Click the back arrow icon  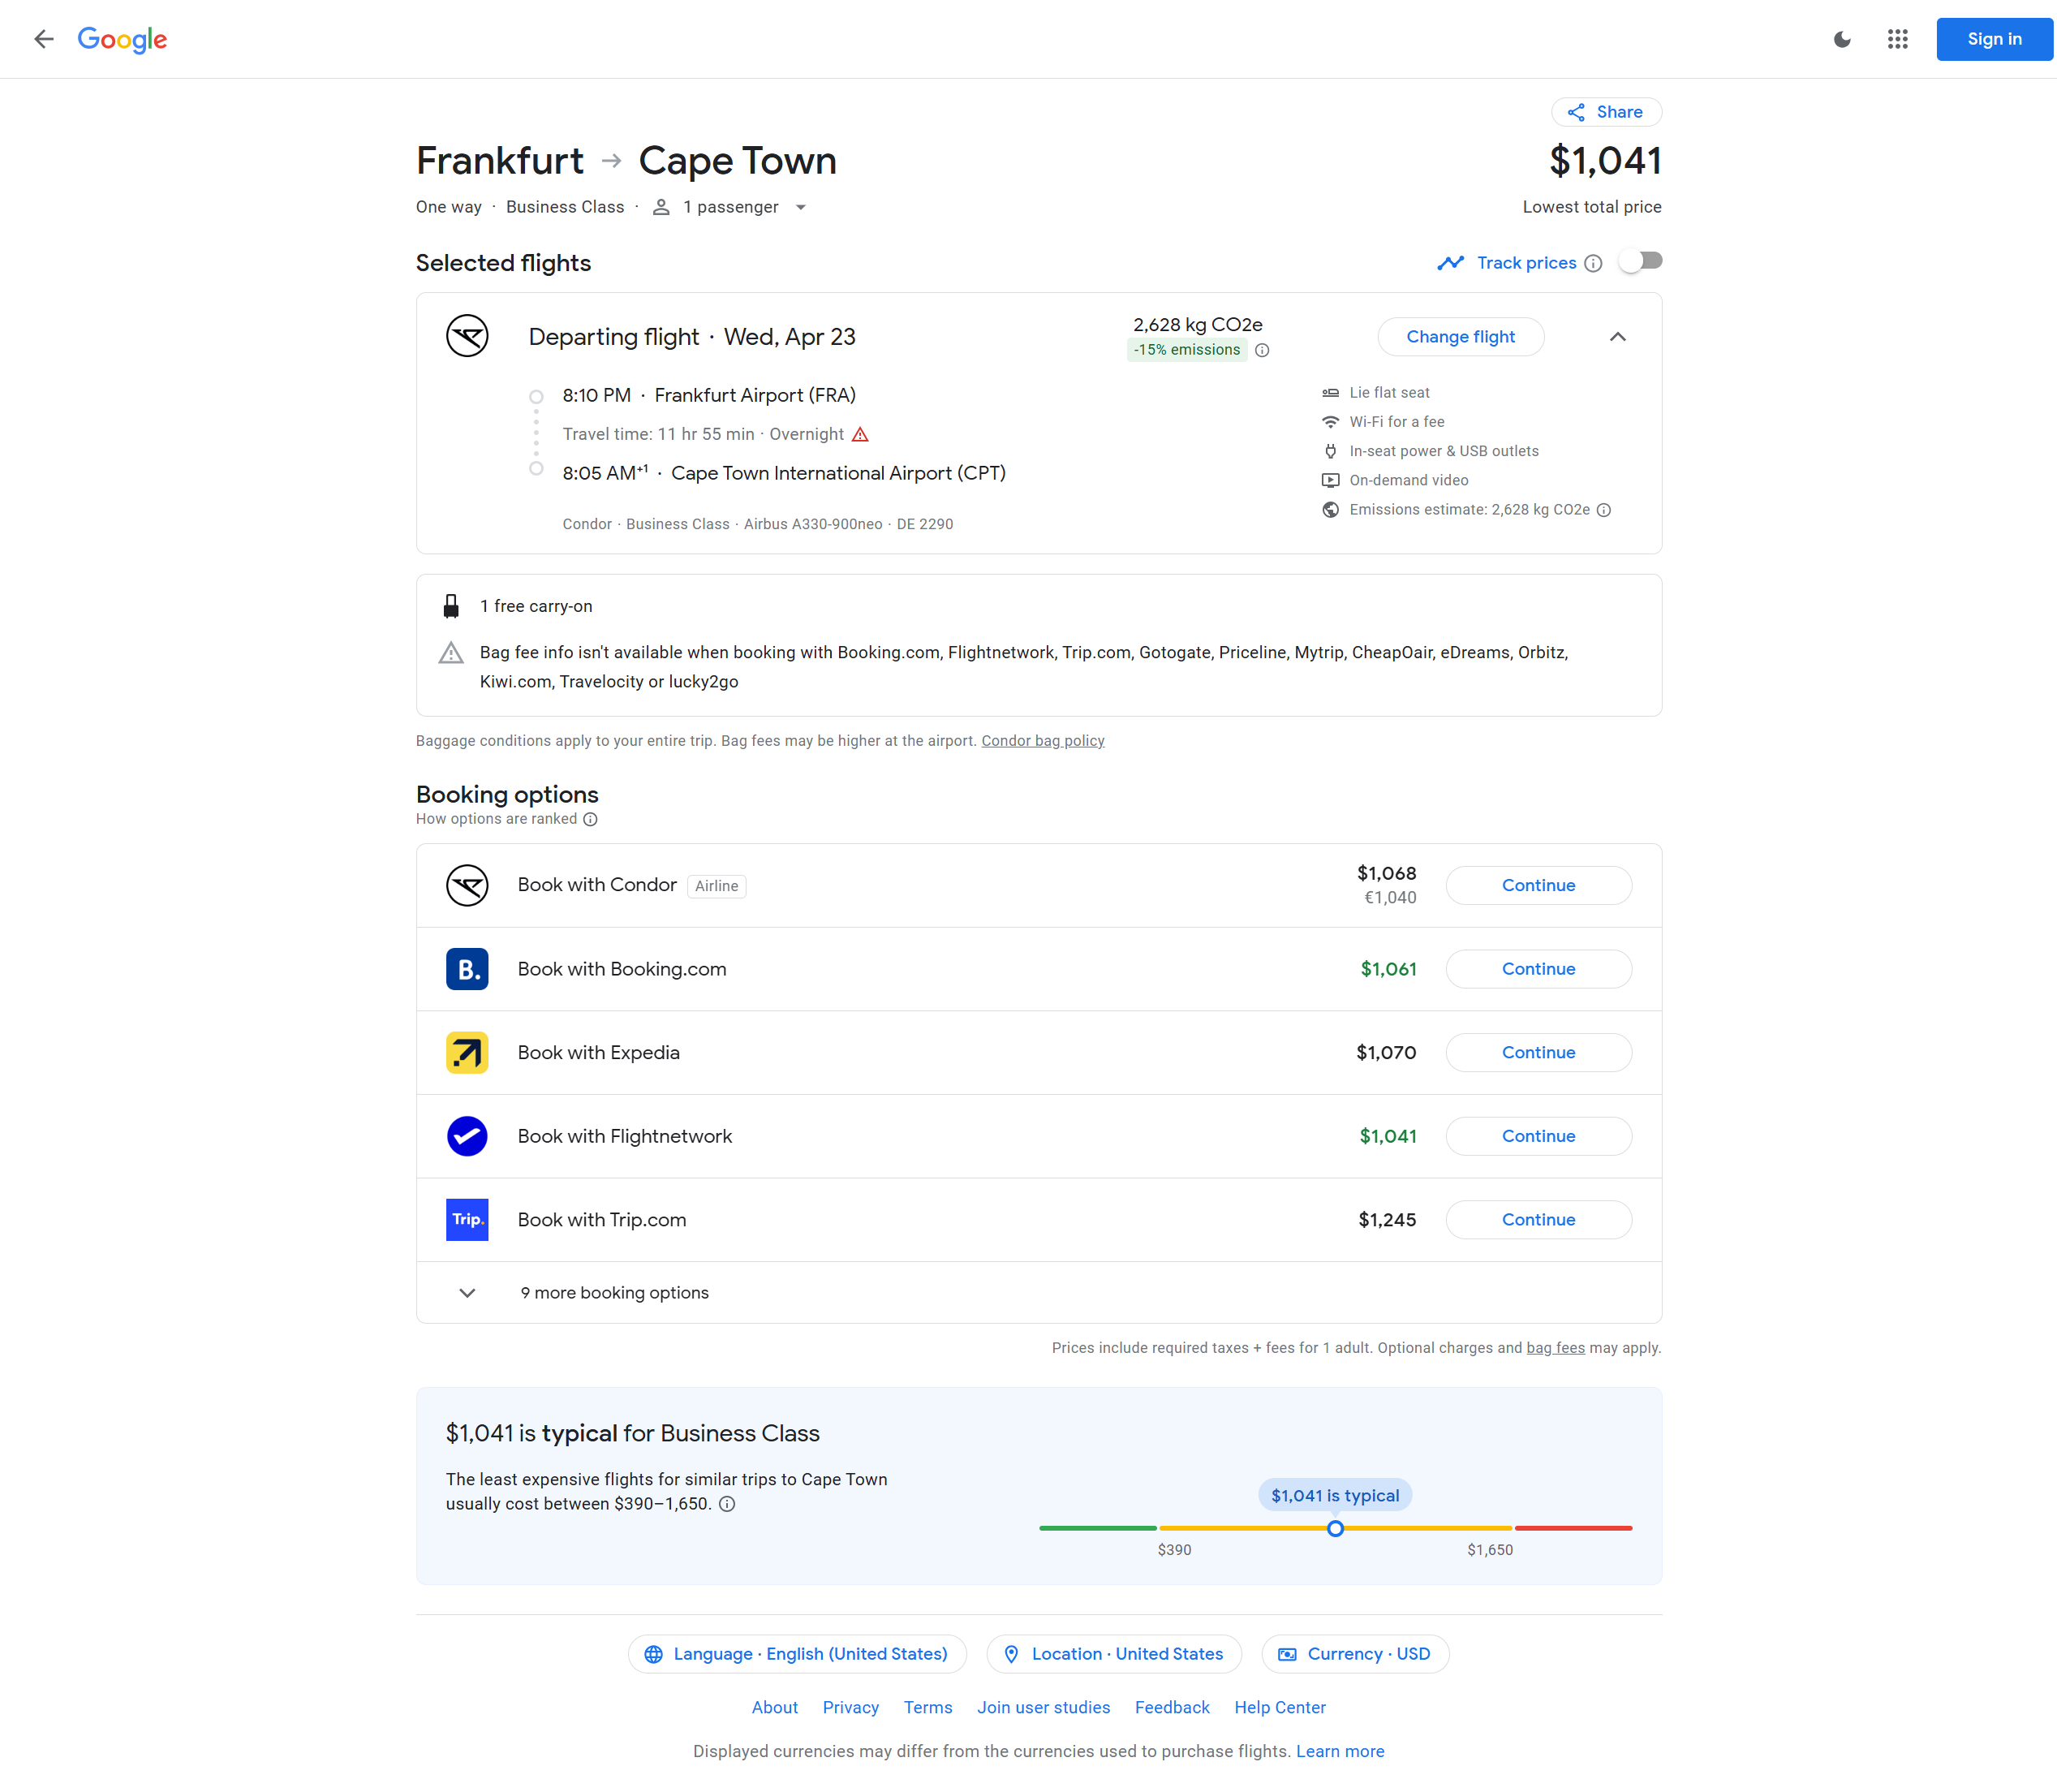click(43, 39)
